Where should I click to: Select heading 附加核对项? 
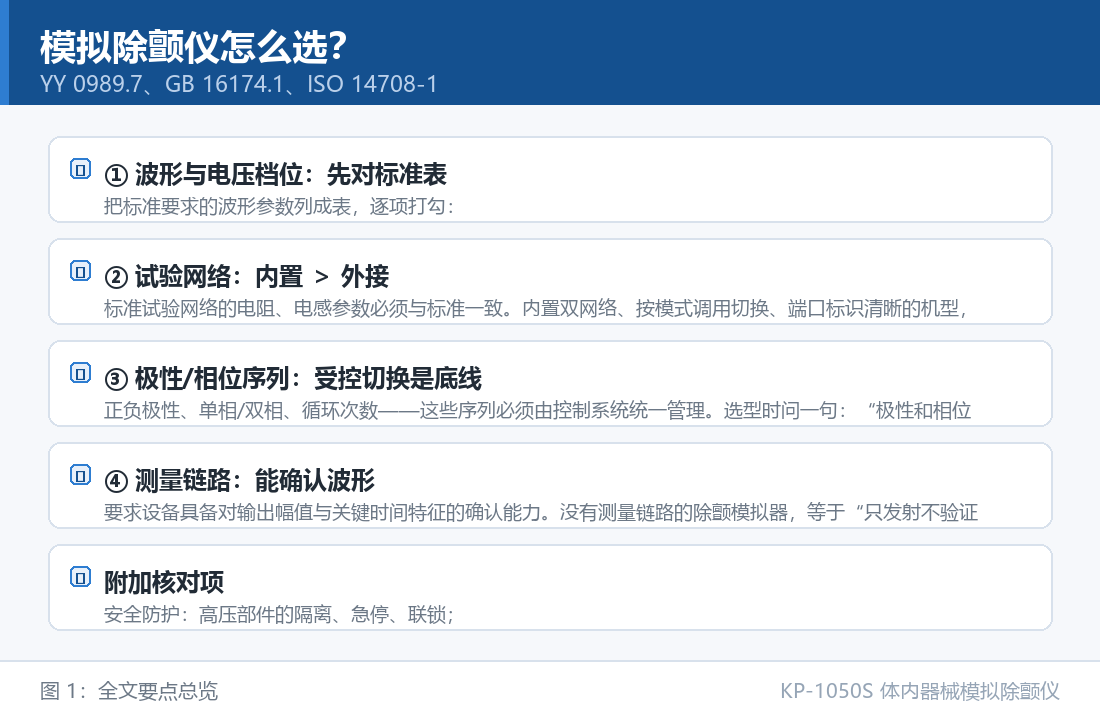[164, 582]
